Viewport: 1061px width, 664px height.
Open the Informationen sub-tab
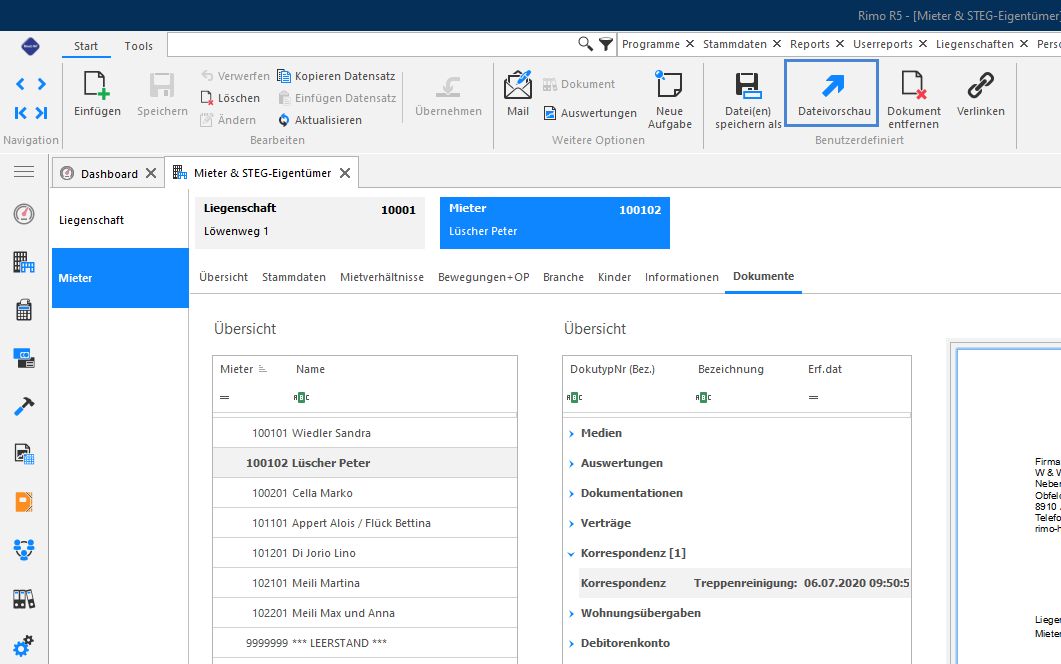coord(681,277)
